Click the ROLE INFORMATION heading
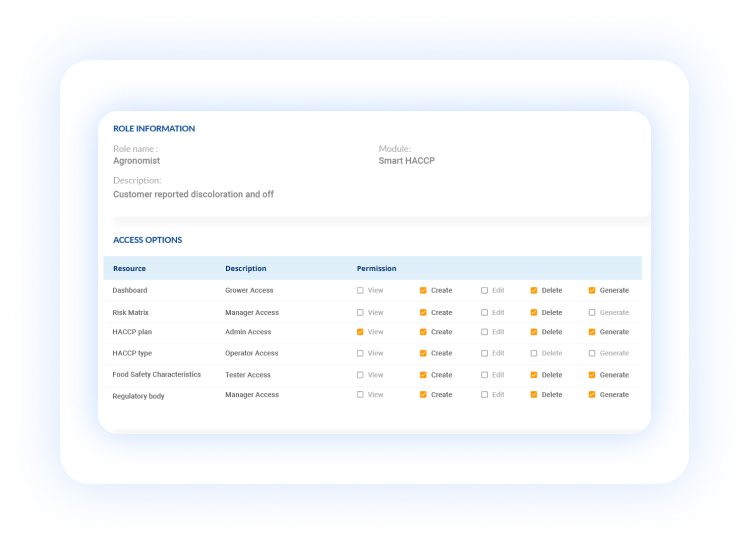Screen dimensions: 749x544 pyautogui.click(x=154, y=128)
